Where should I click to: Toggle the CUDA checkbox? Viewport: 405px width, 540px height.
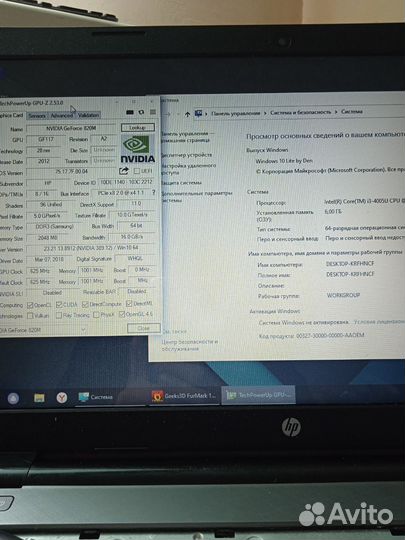(x=59, y=304)
